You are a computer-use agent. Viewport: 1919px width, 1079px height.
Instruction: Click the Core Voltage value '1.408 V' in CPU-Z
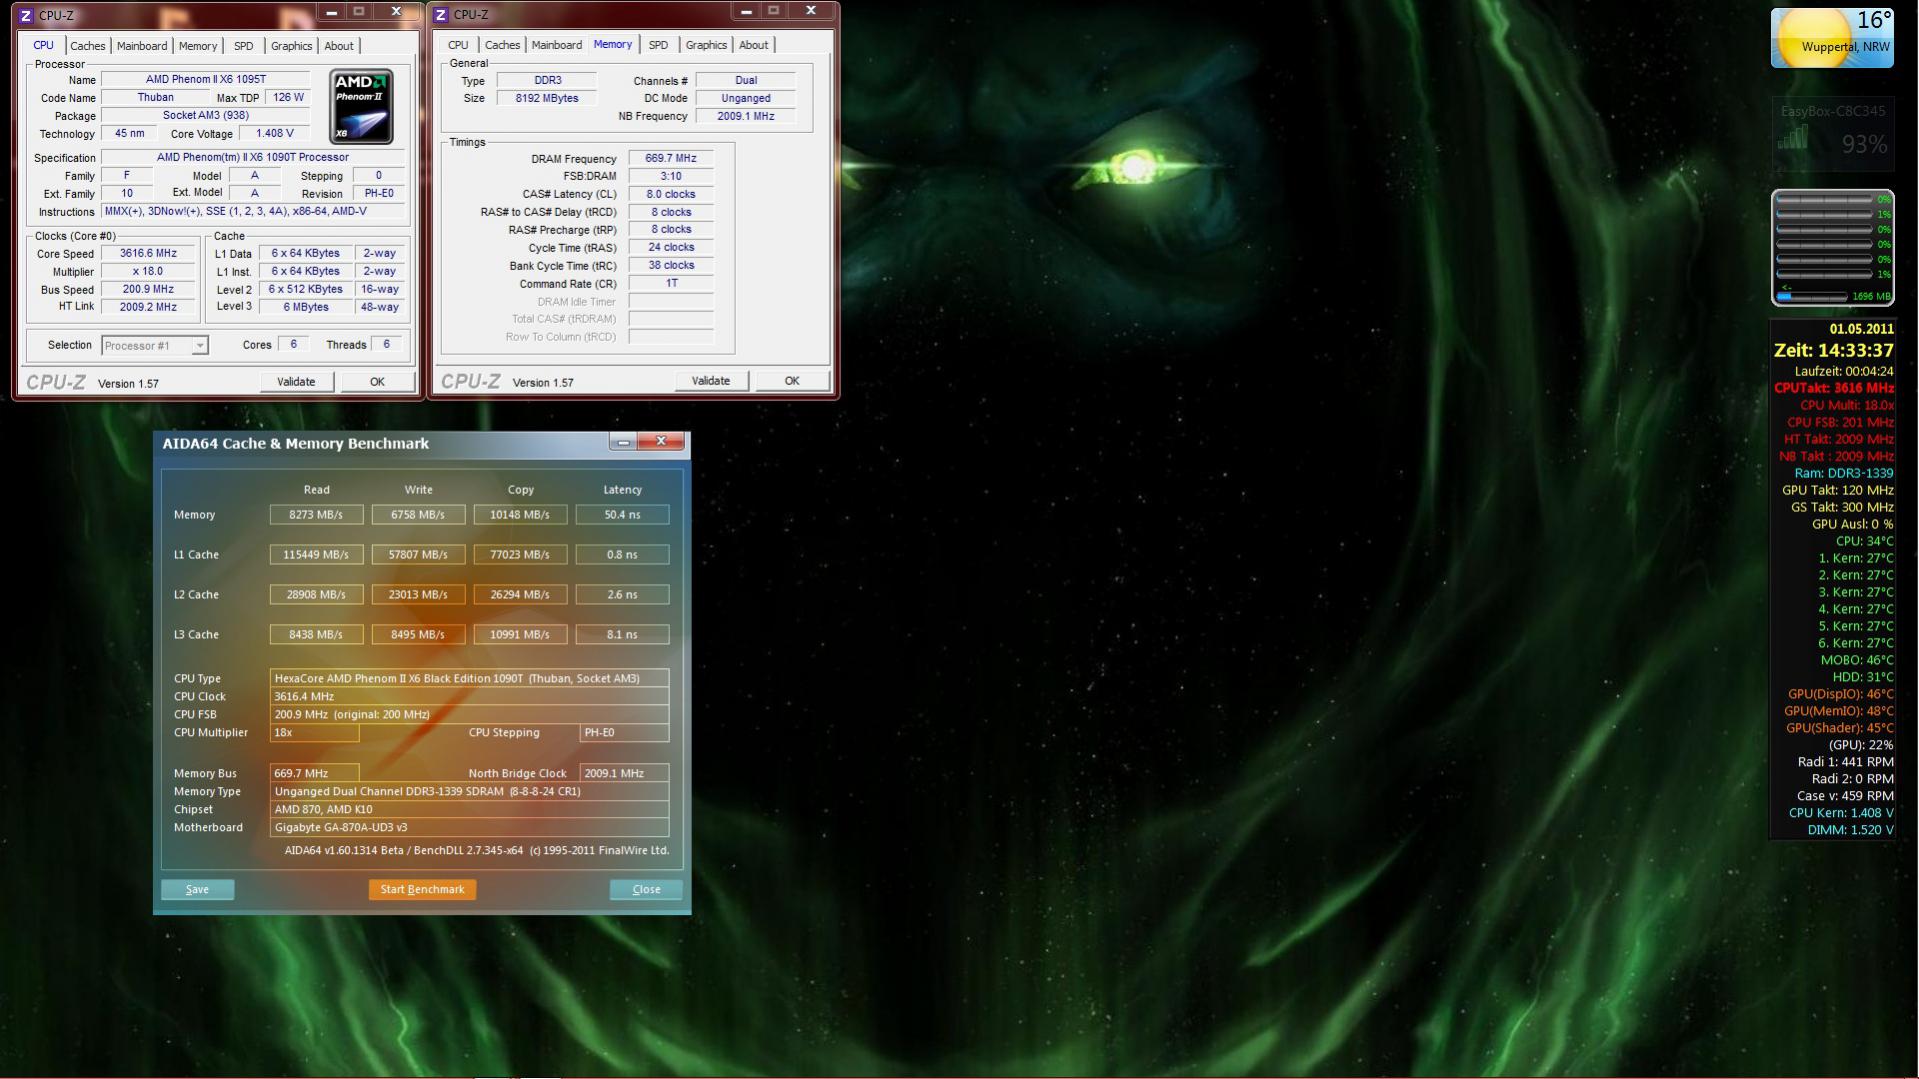(275, 133)
